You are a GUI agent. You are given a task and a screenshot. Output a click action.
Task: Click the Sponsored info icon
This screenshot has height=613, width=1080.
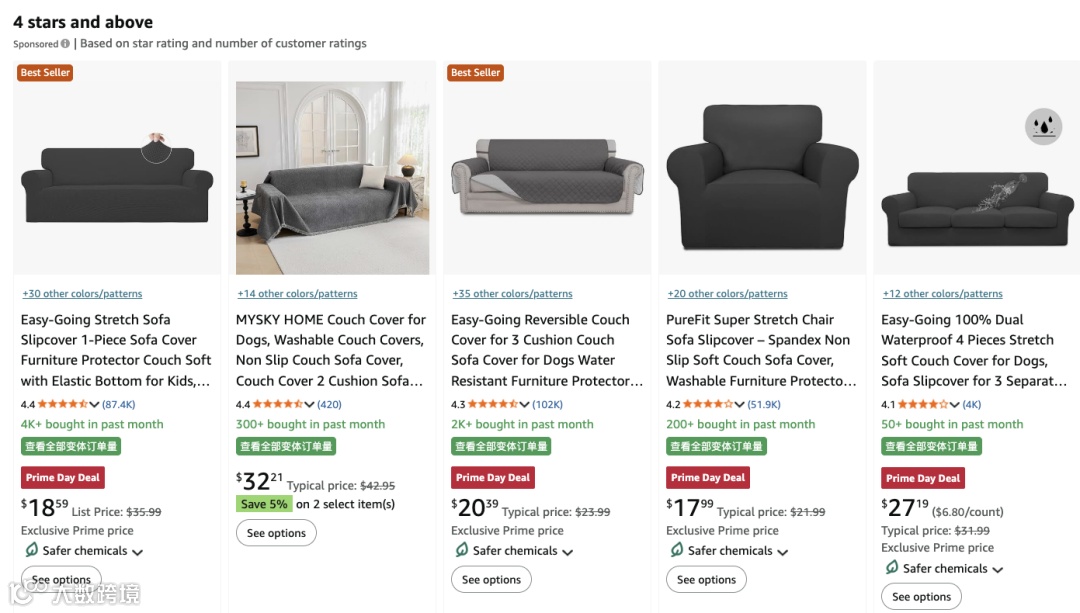(65, 44)
